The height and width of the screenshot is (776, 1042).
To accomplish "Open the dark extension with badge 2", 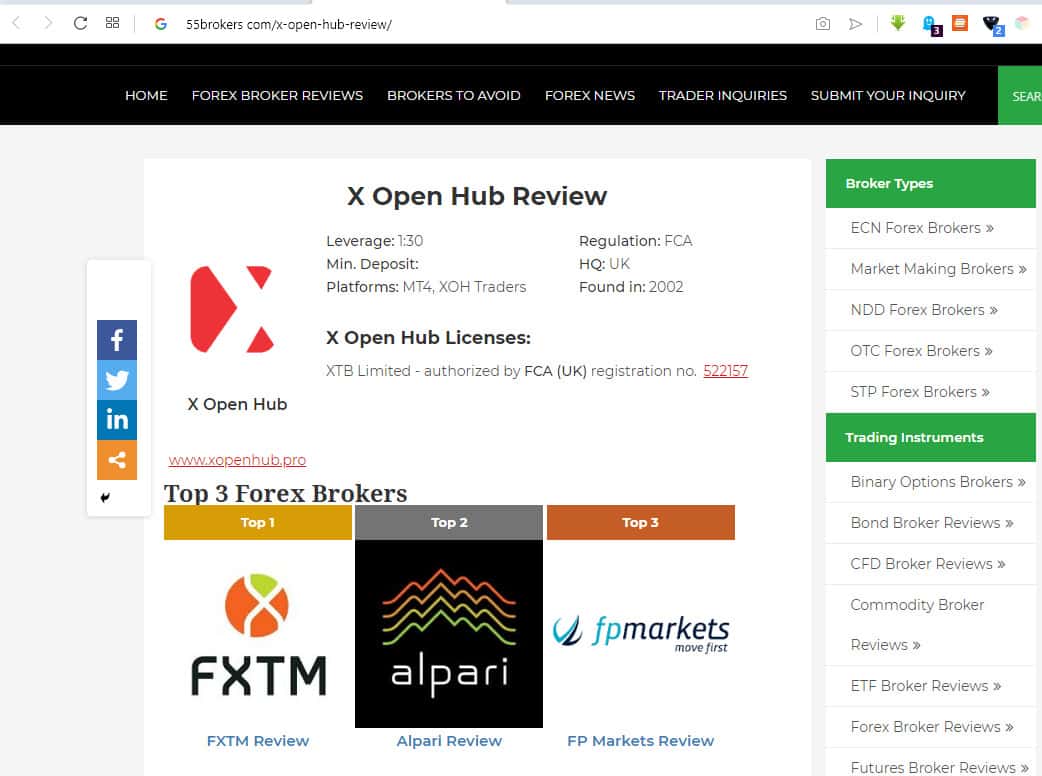I will pos(993,25).
